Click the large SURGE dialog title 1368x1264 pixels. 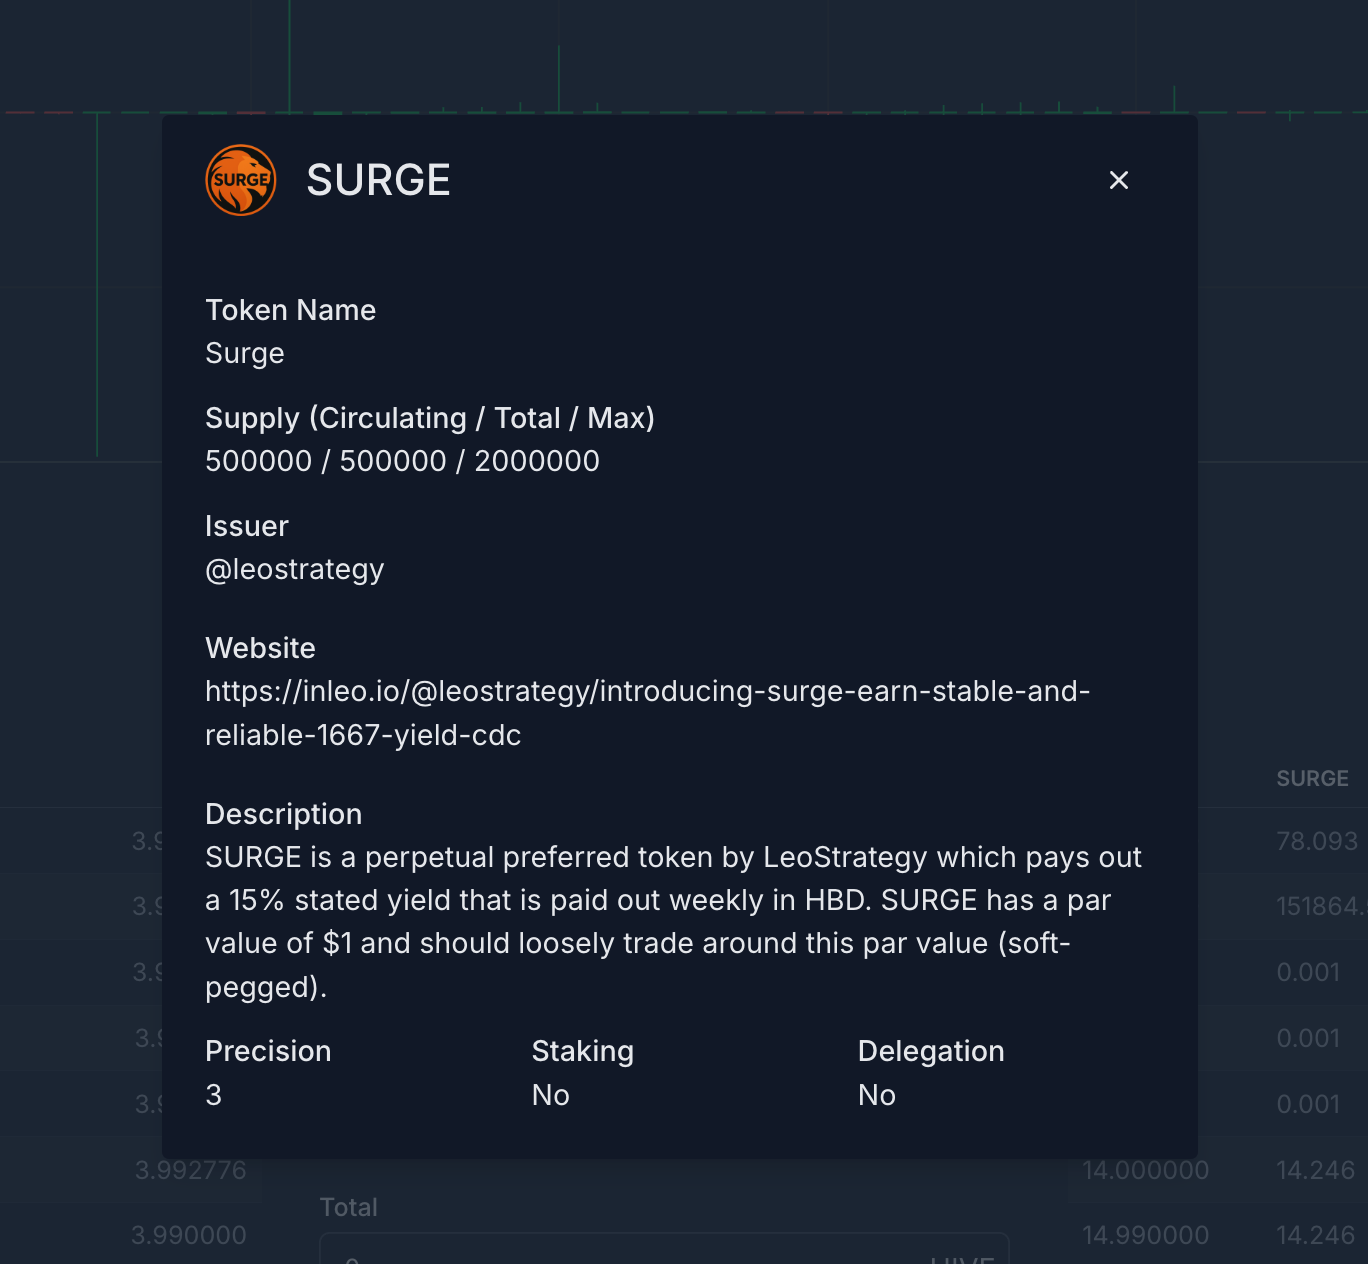pos(378,180)
